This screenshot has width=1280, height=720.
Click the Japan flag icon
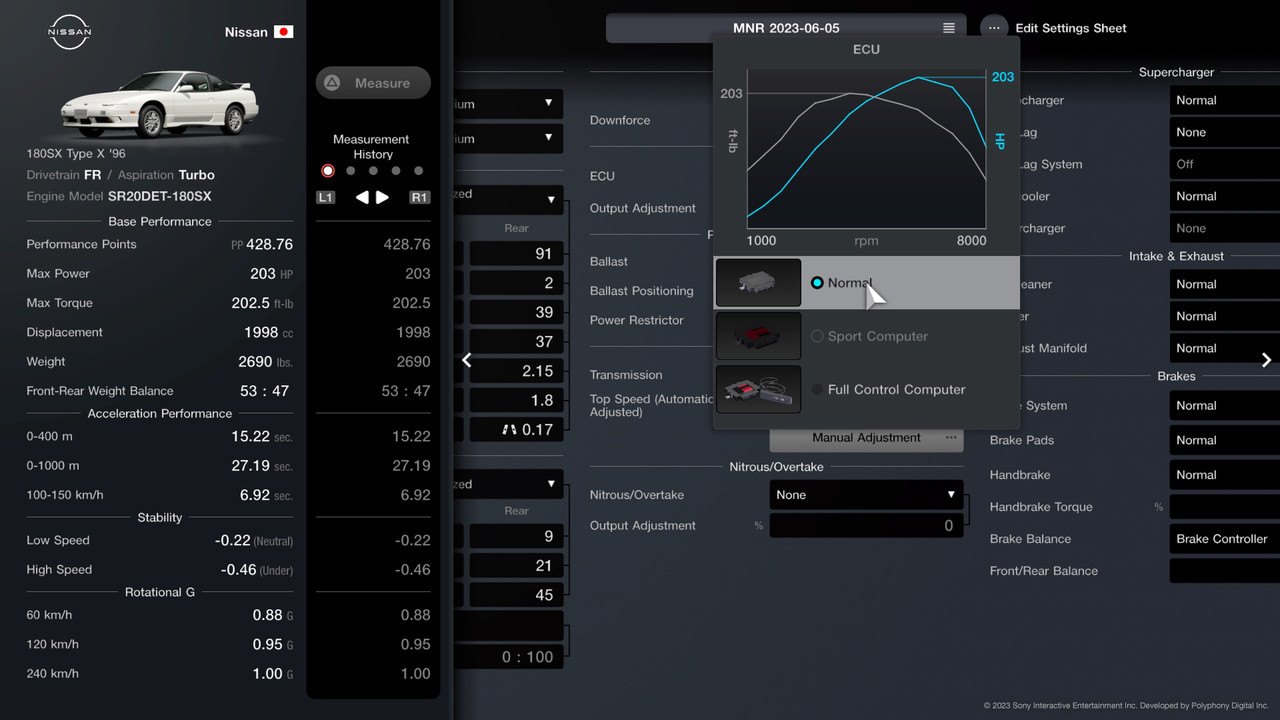point(284,32)
